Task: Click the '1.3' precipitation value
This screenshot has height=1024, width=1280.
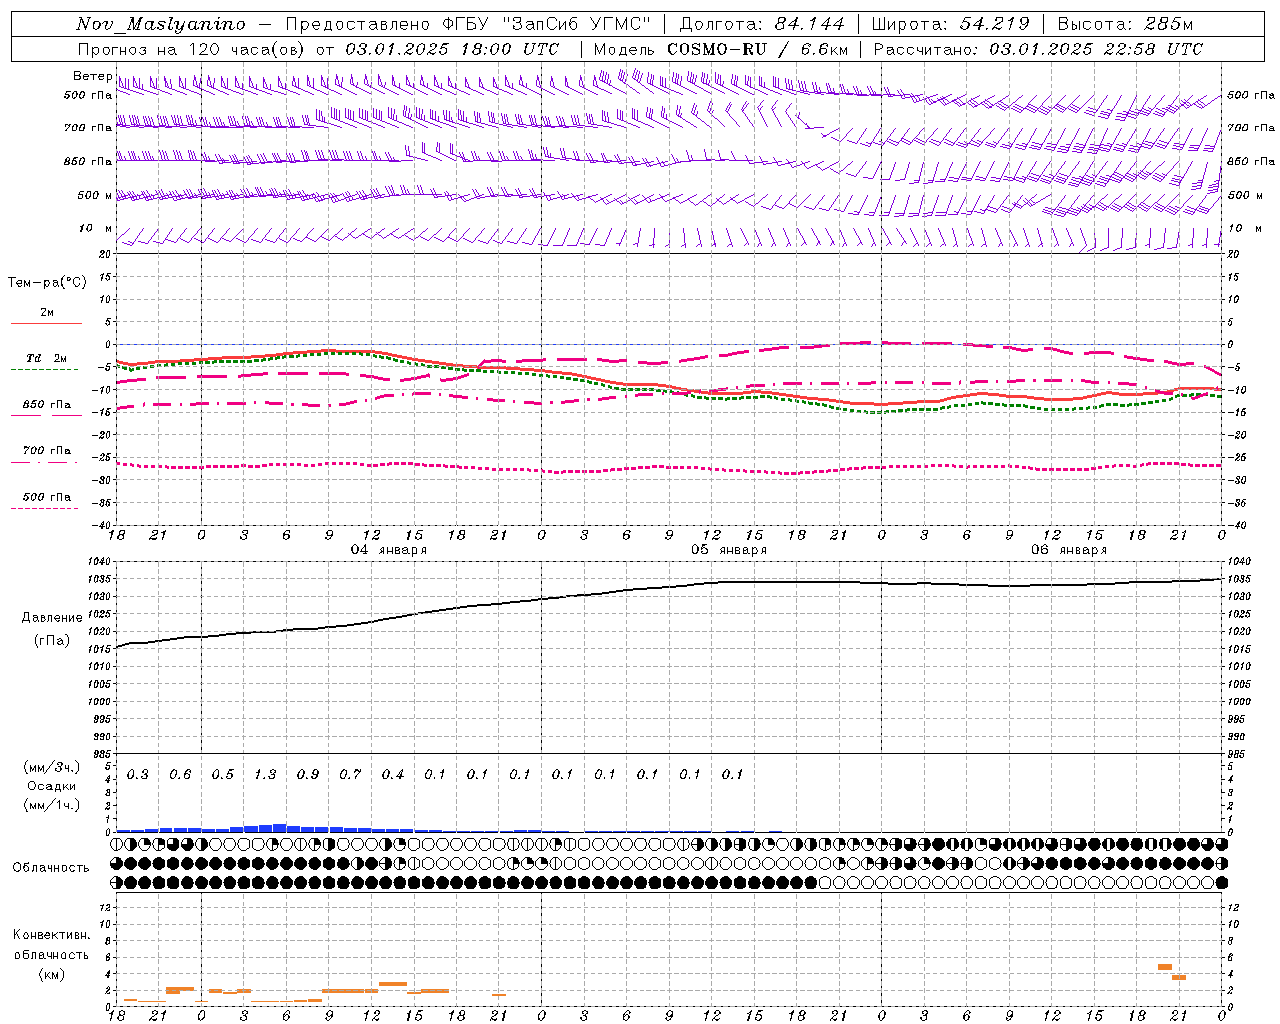Action: [265, 775]
